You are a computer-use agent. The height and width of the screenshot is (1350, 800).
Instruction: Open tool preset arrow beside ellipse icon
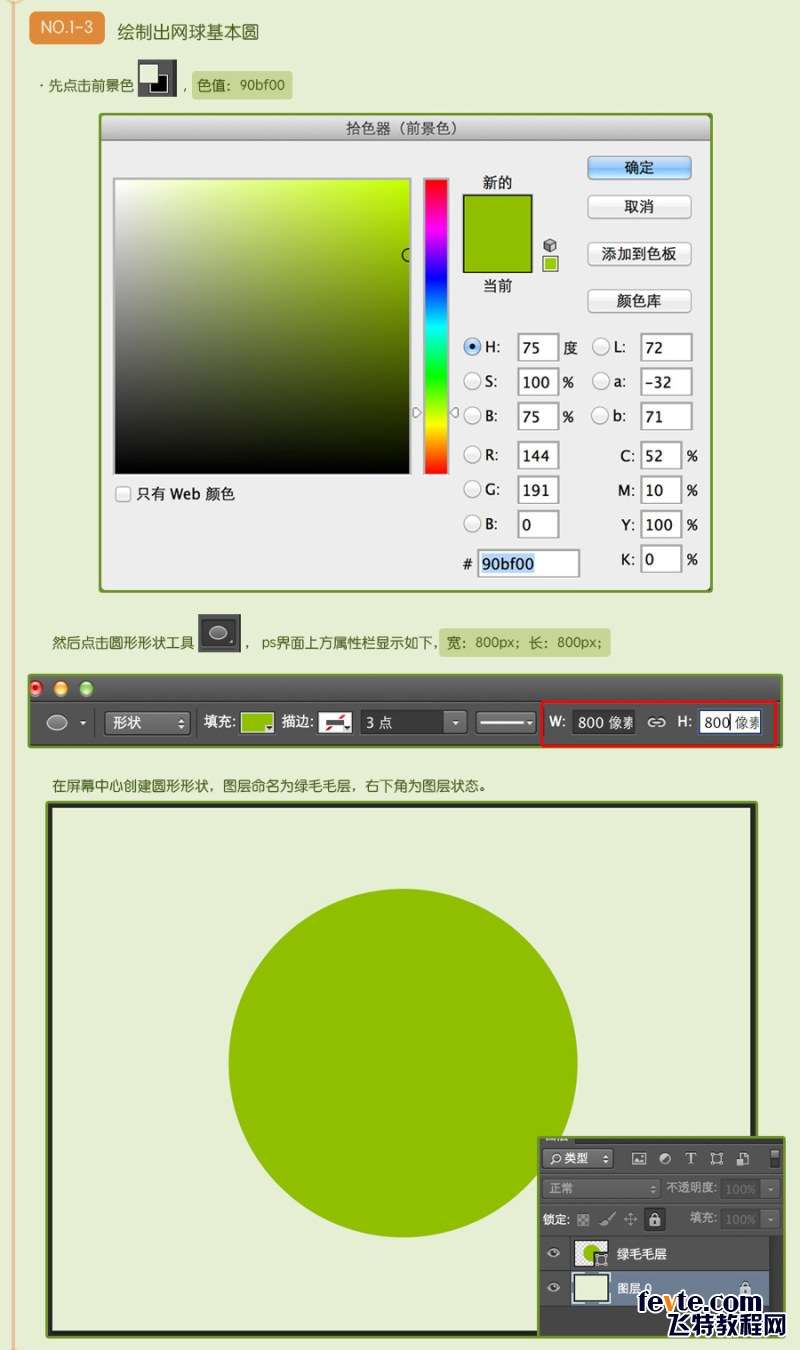coord(83,722)
